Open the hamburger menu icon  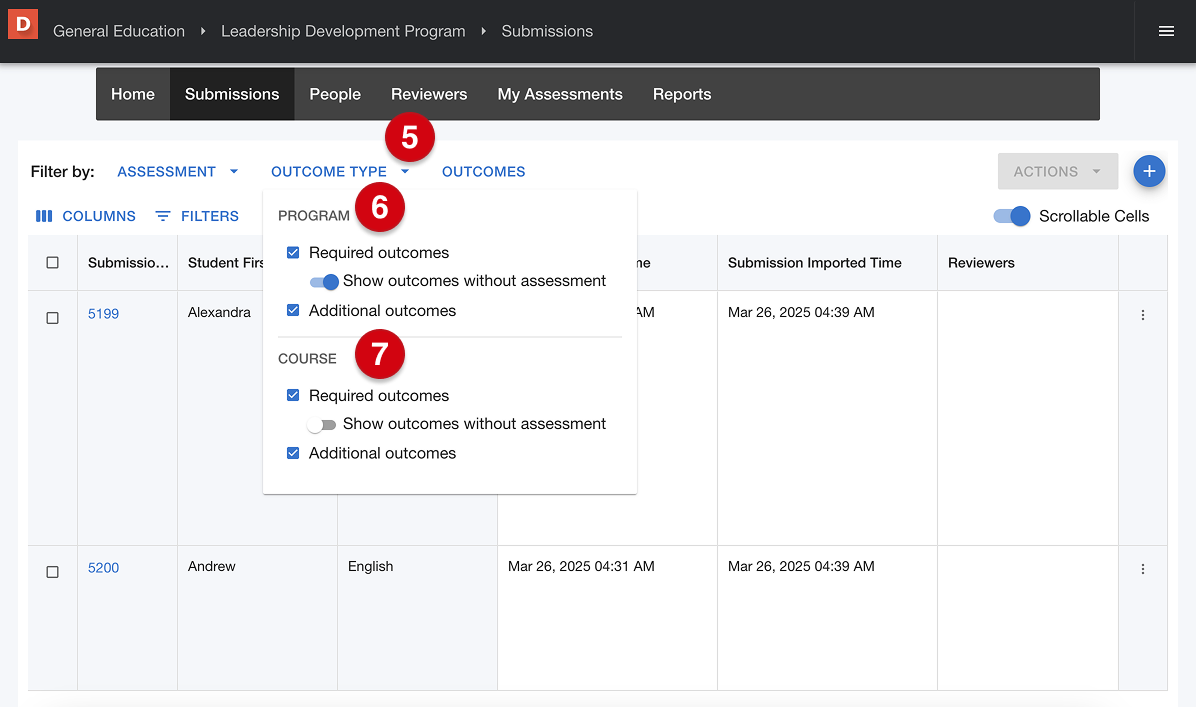coord(1166,31)
